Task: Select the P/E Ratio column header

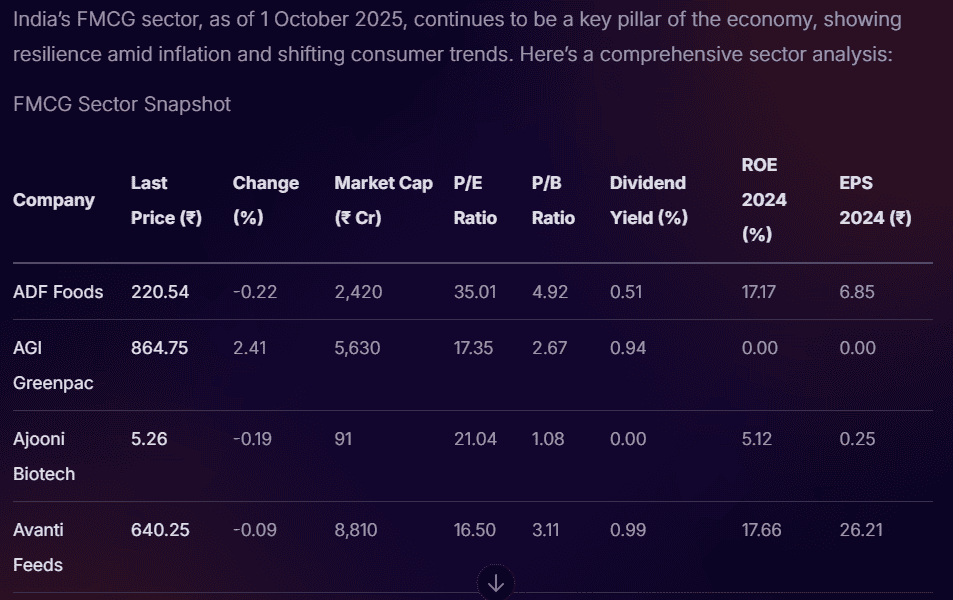Action: coord(475,200)
